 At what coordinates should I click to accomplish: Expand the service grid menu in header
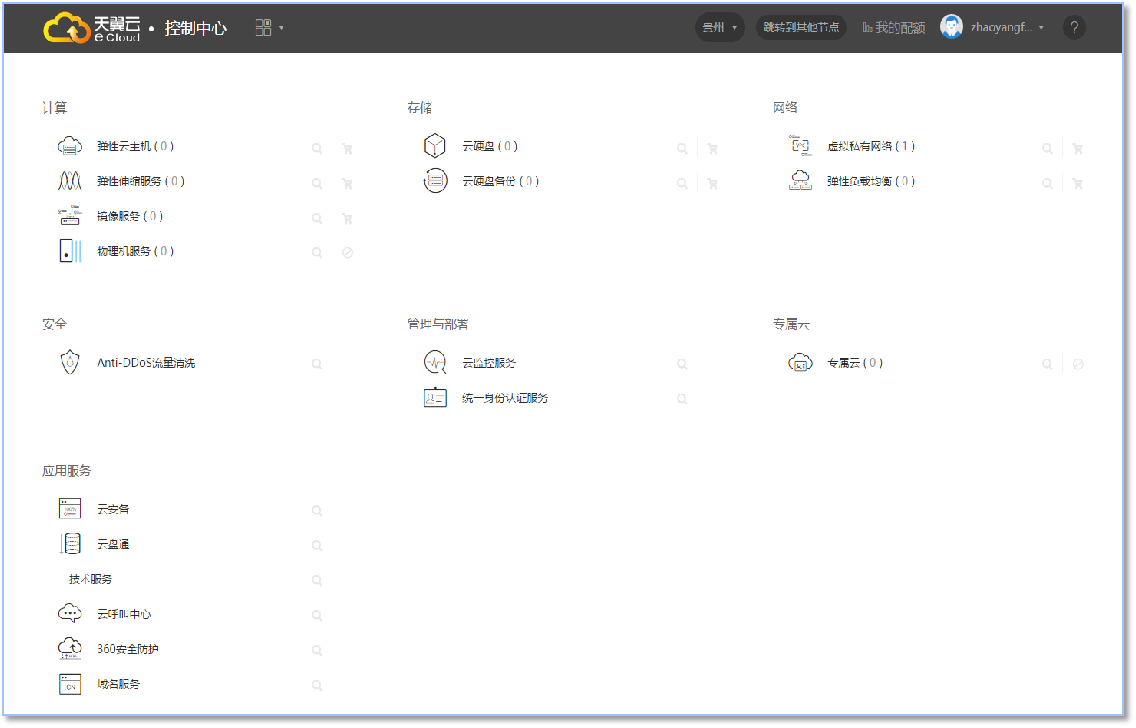tap(269, 28)
